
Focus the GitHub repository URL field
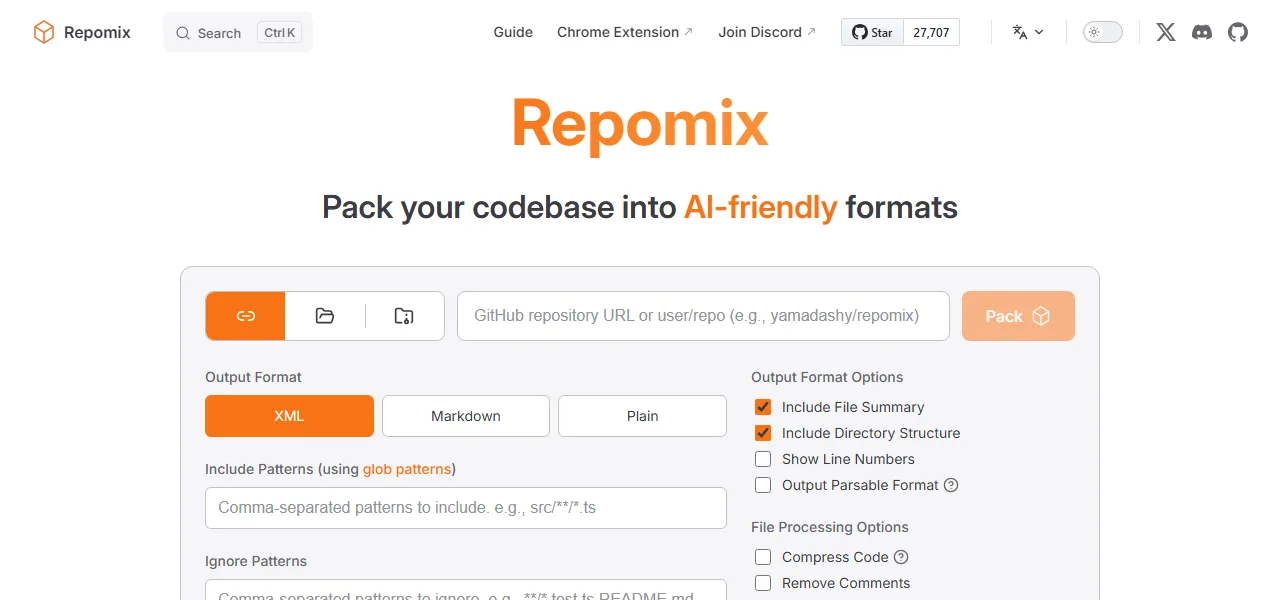pyautogui.click(x=703, y=316)
